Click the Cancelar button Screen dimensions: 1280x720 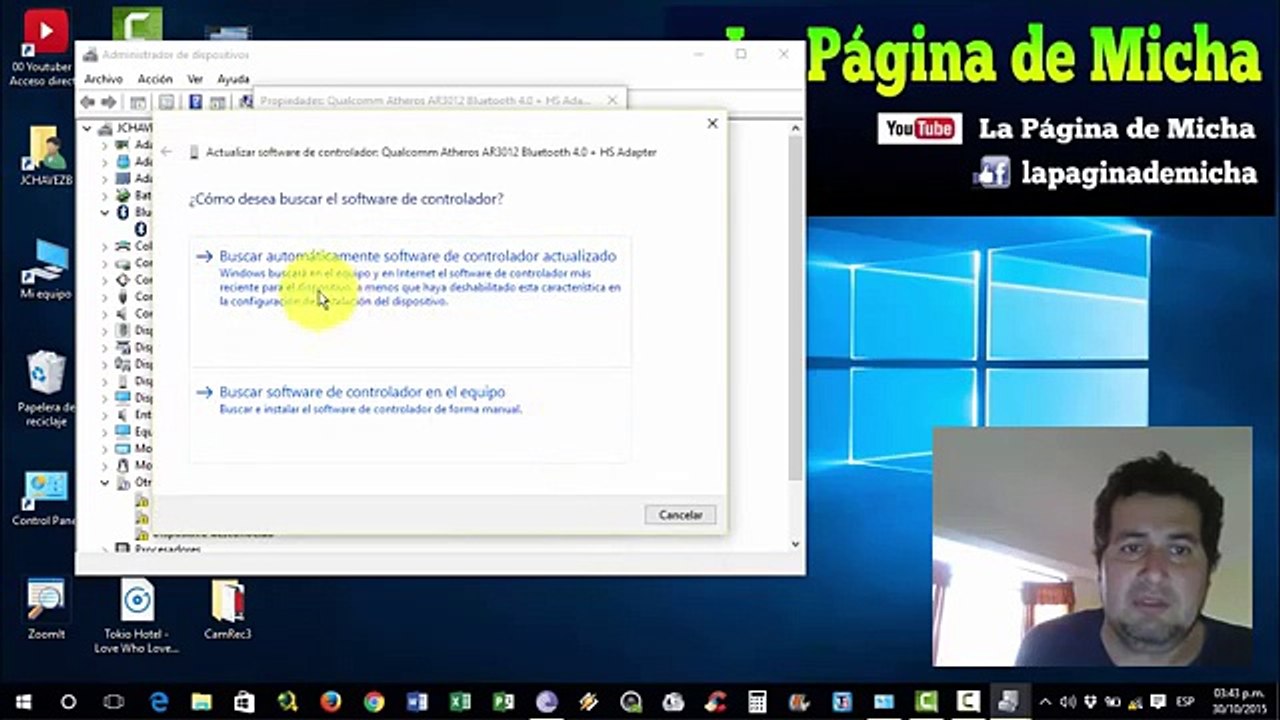tap(680, 514)
